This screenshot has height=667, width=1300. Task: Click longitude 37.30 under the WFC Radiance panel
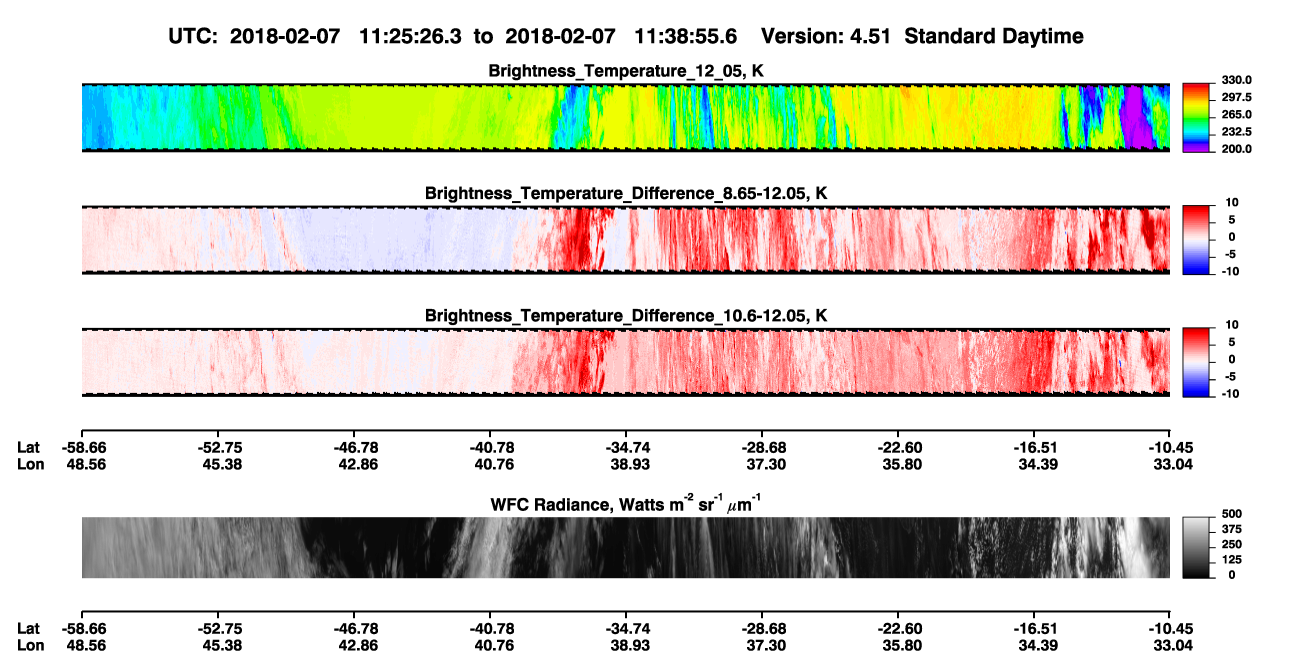pos(765,645)
